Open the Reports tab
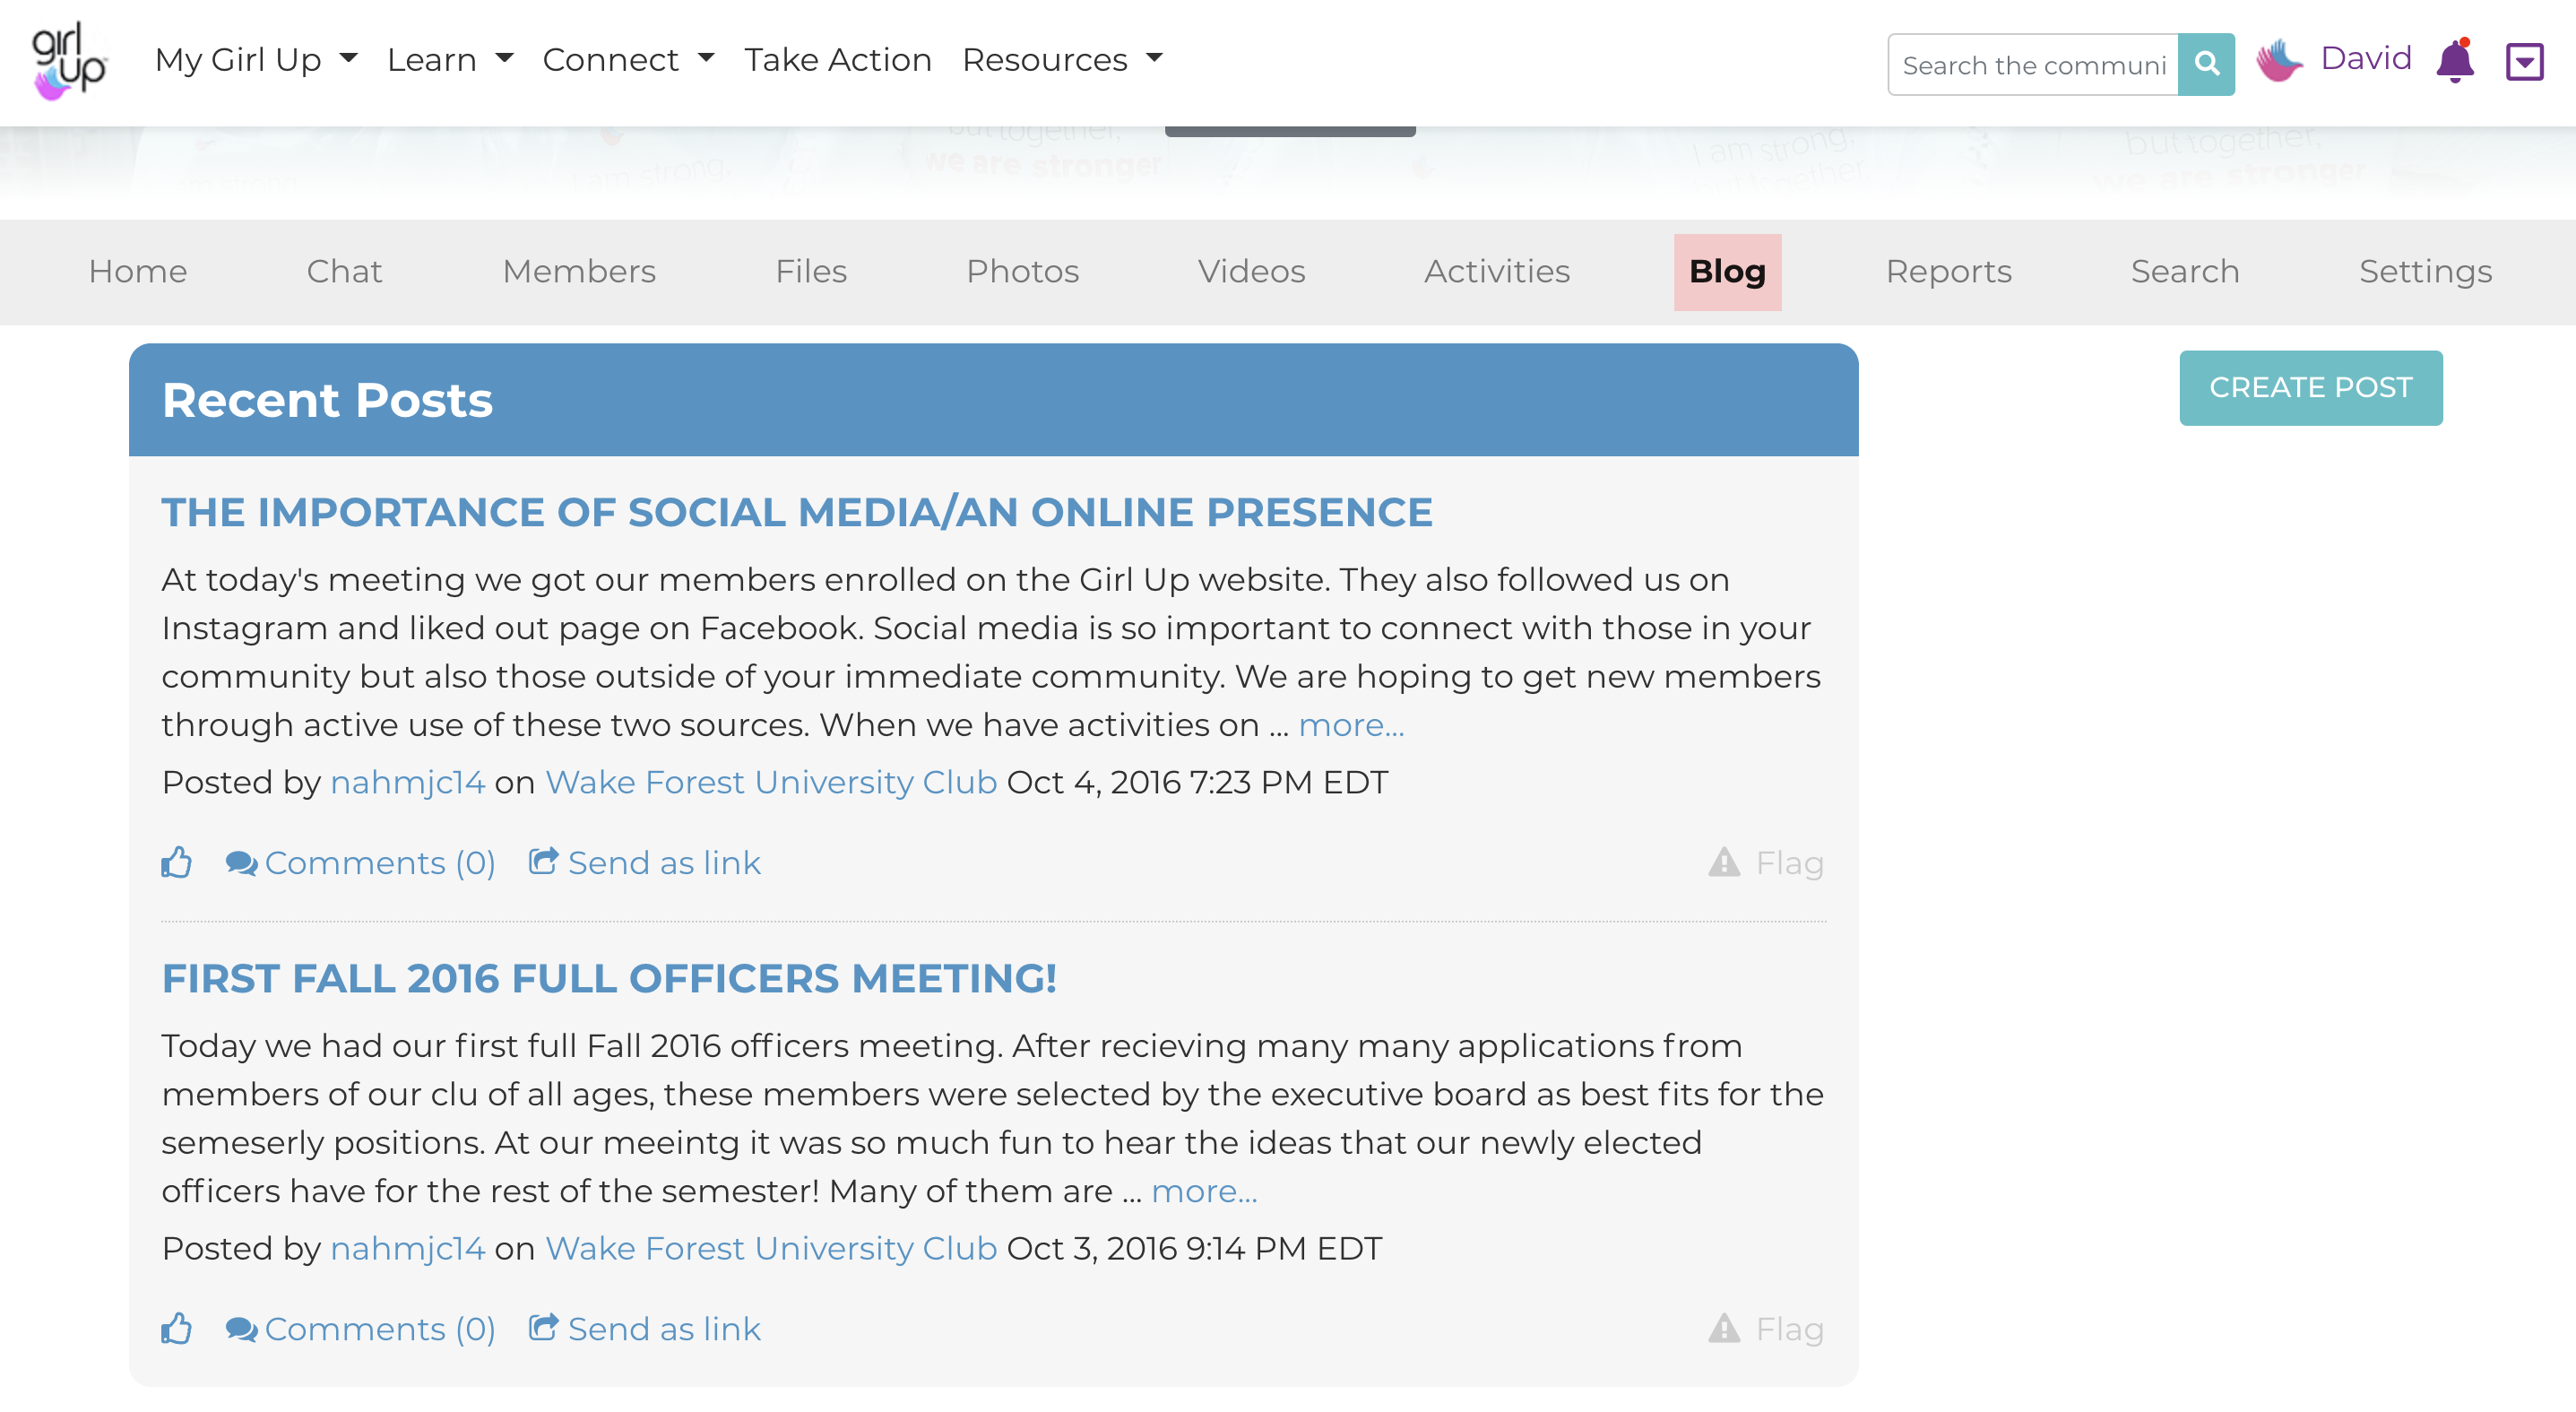This screenshot has height=1412, width=2576. click(1948, 272)
